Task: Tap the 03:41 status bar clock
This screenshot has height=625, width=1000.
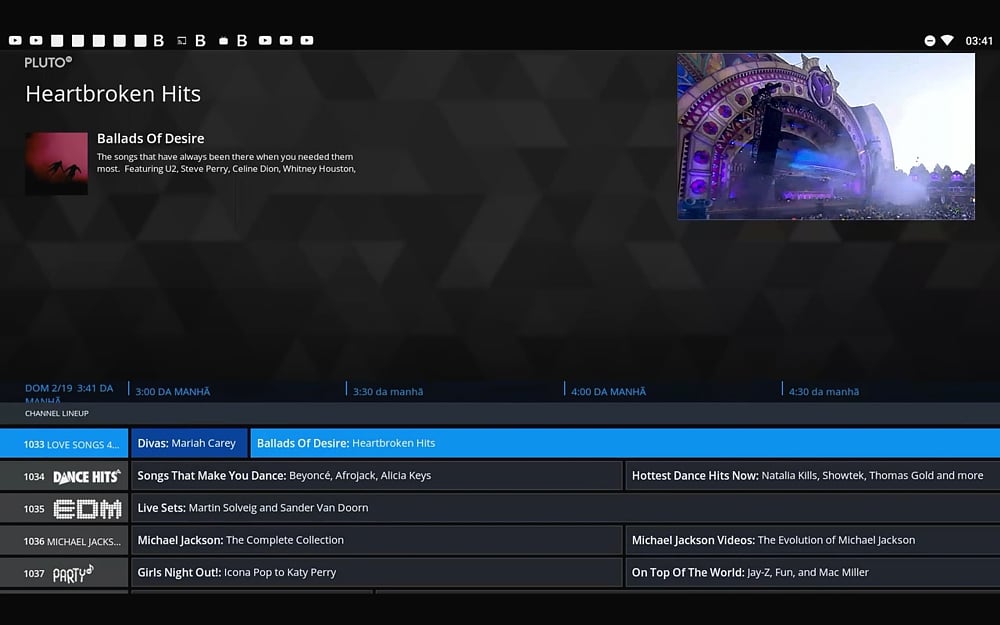Action: click(x=979, y=41)
